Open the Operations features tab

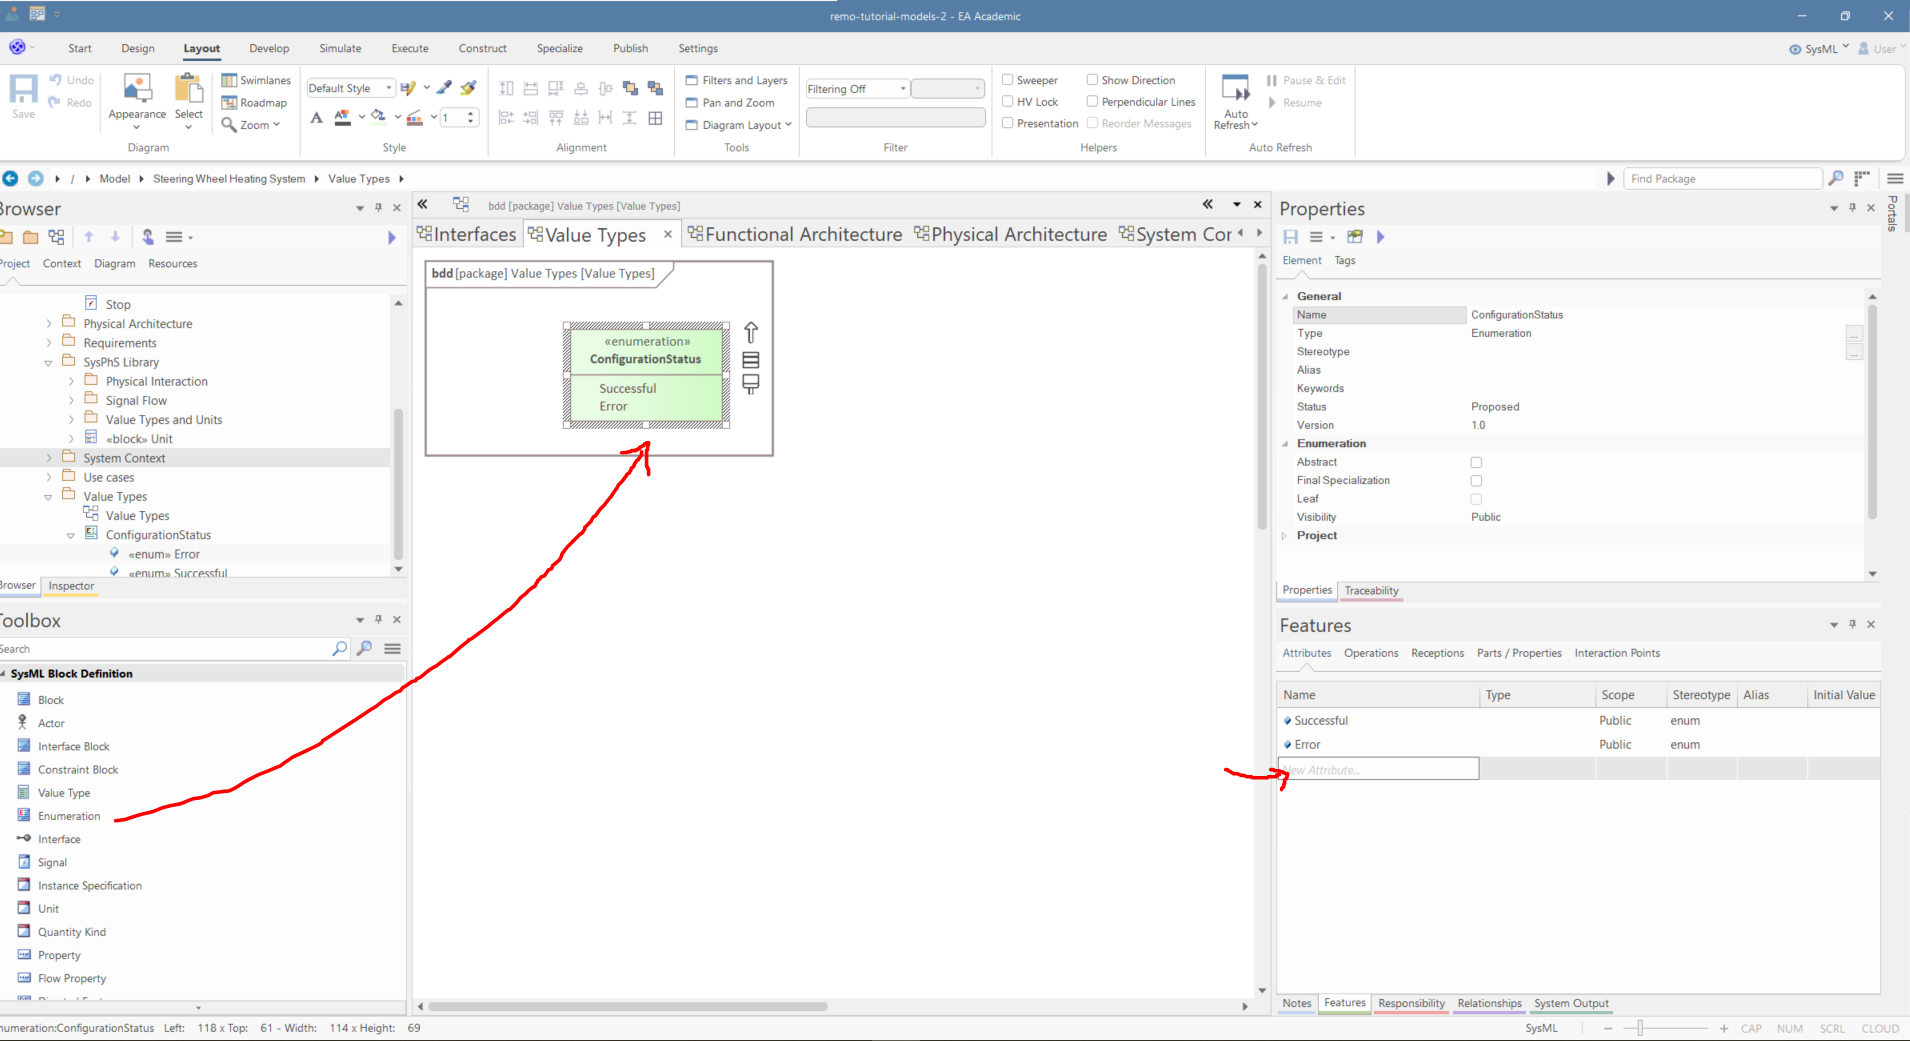[1370, 653]
